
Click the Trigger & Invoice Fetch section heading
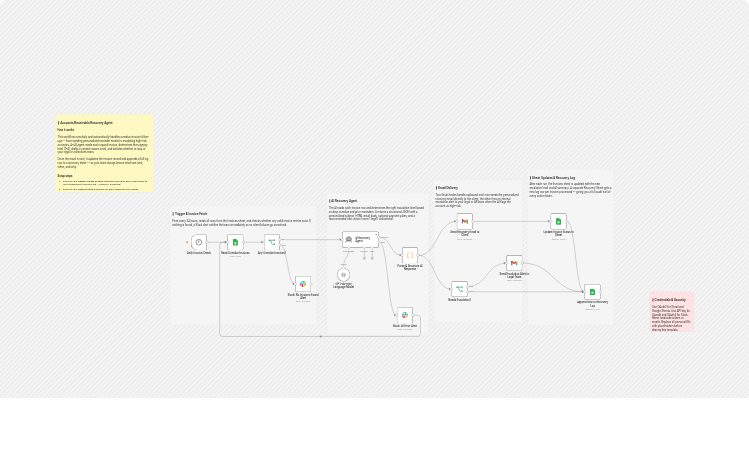pyautogui.click(x=190, y=214)
